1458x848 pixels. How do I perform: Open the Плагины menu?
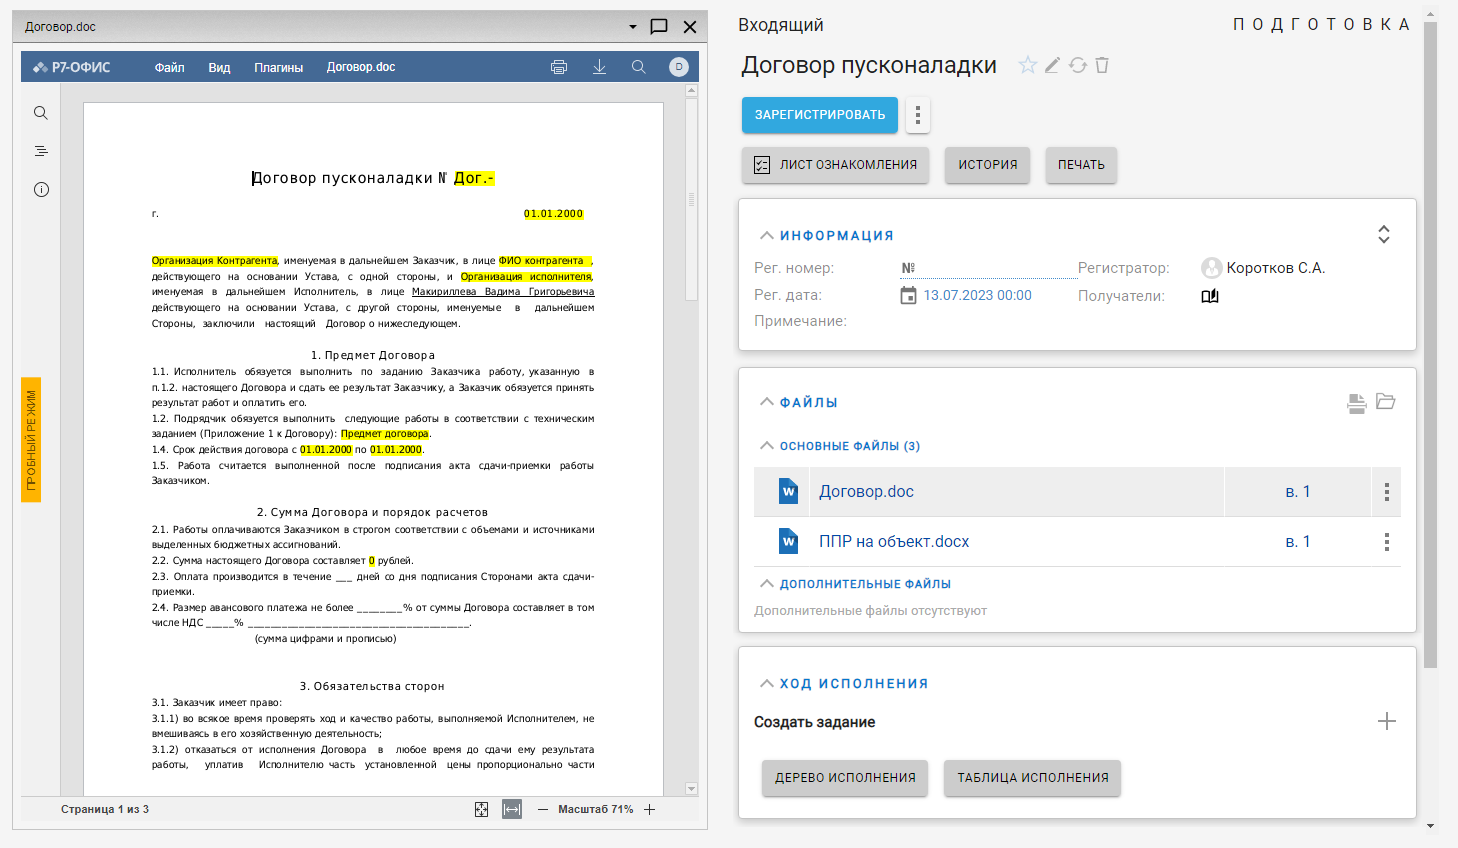click(x=278, y=67)
